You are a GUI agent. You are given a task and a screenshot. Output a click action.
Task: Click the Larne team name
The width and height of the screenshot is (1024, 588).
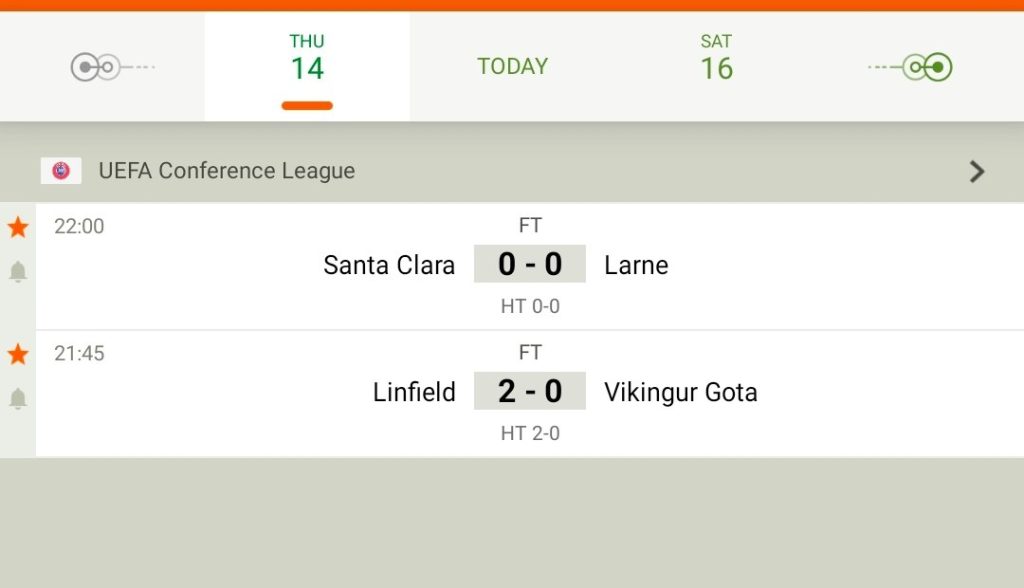pyautogui.click(x=636, y=265)
